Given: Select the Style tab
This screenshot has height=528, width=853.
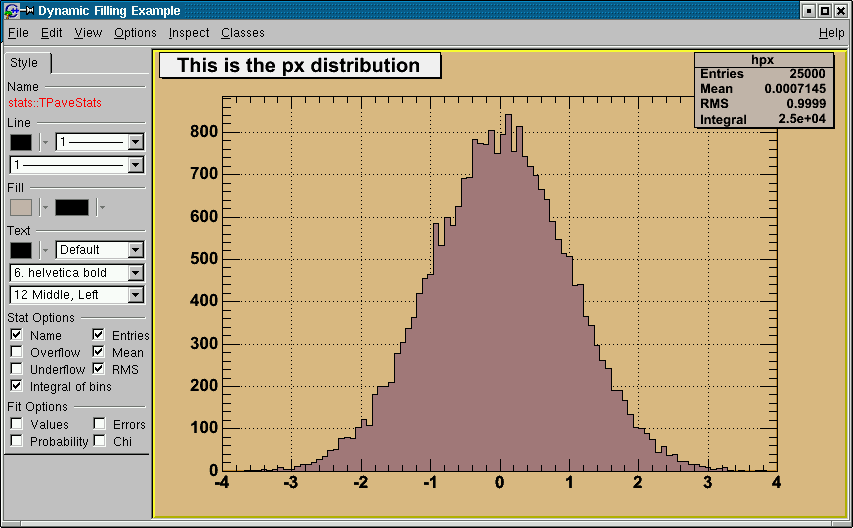Looking at the screenshot, I should [25, 63].
